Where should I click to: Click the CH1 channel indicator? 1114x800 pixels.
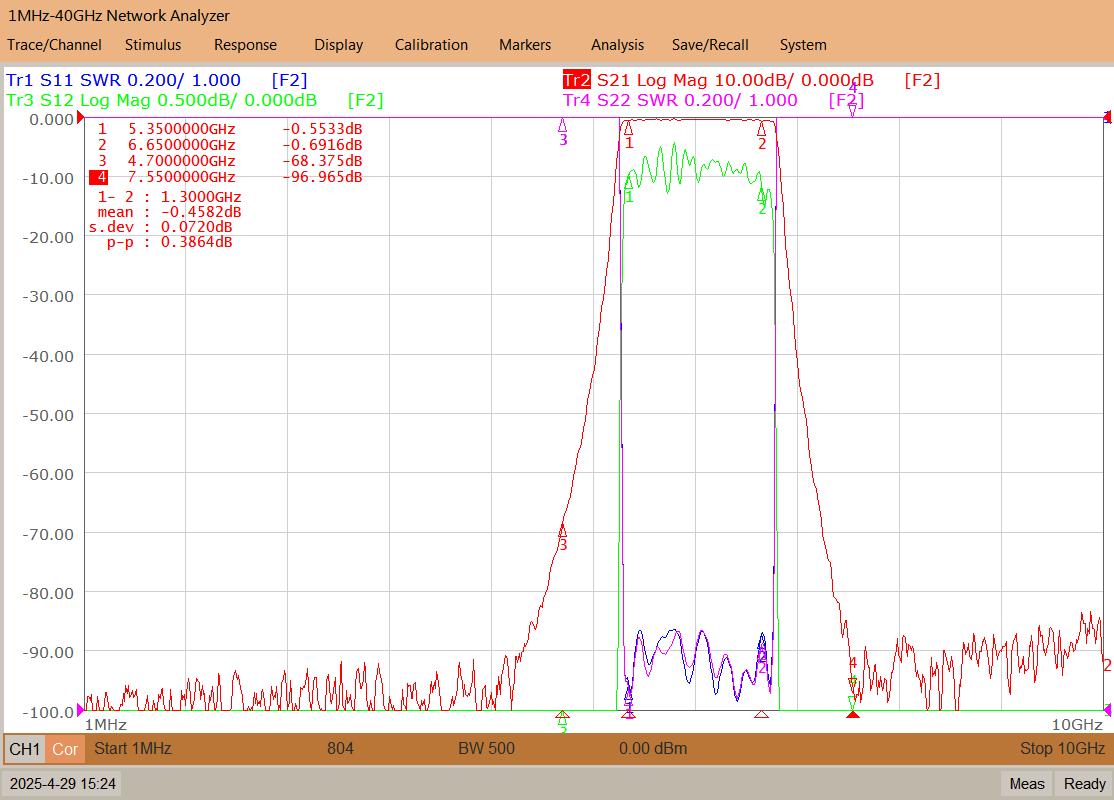[x=25, y=749]
